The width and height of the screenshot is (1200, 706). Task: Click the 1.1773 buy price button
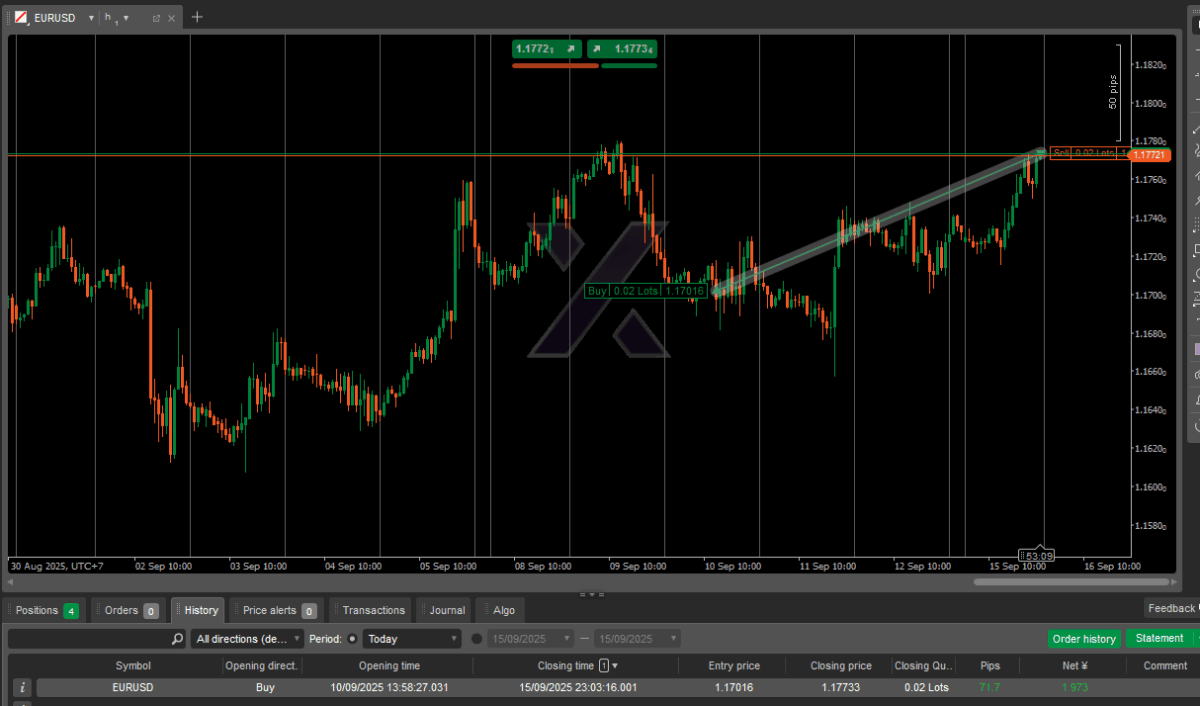tap(622, 48)
